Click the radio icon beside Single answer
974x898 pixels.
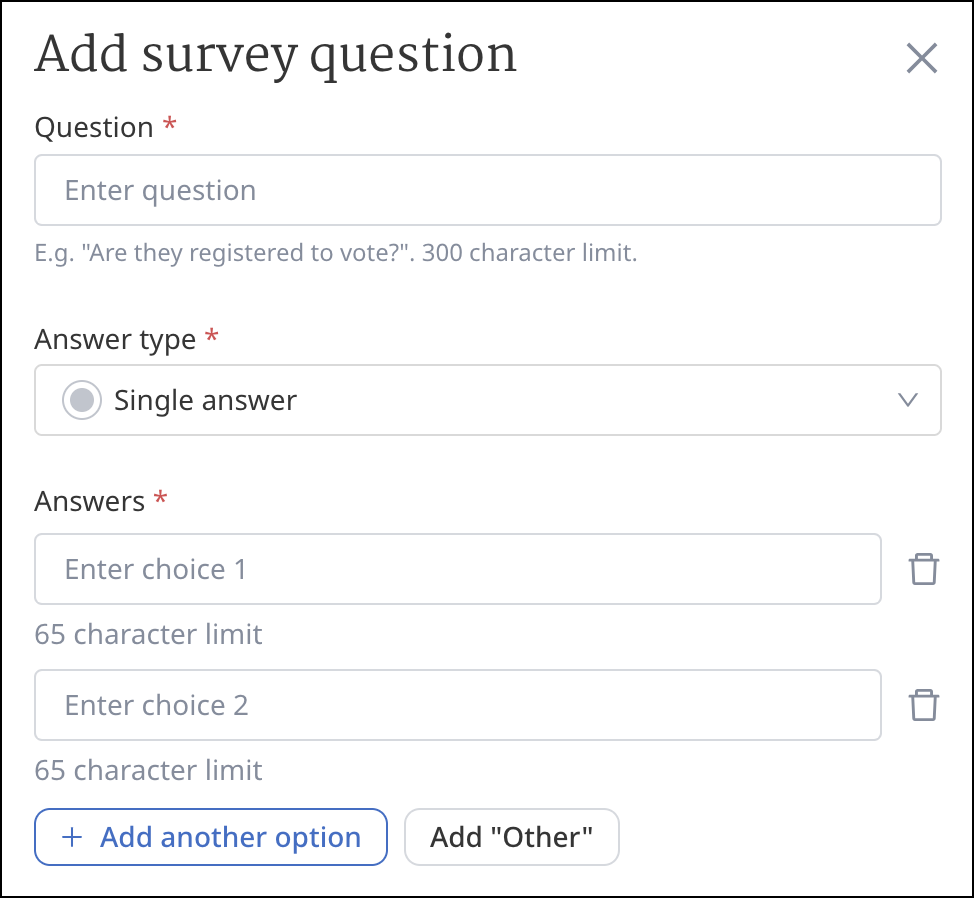tap(82, 401)
